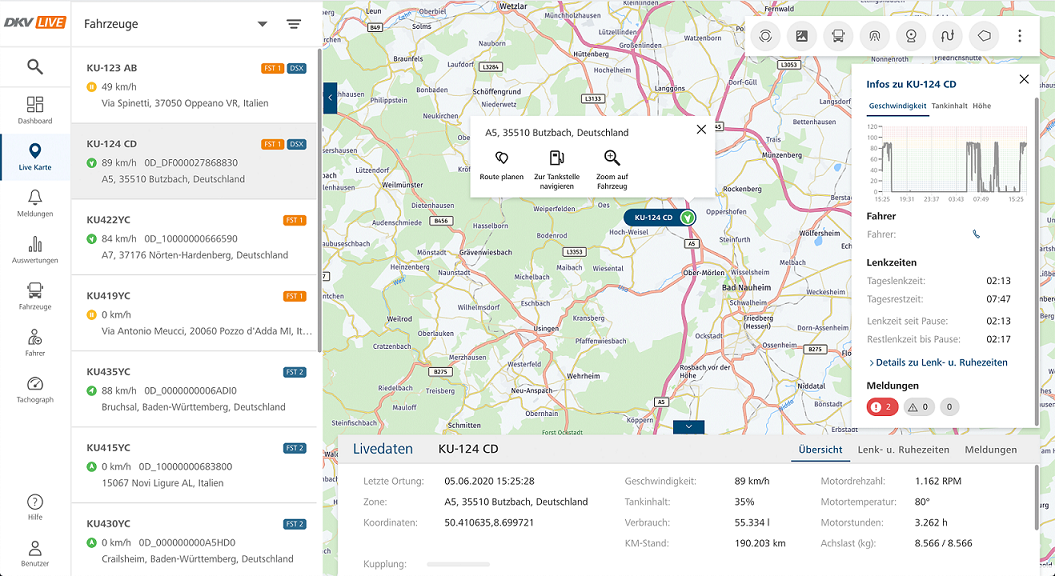This screenshot has width=1055, height=576.
Task: Click 'Zur Tankstelle navigieren' fuel icon
Action: pos(557,158)
